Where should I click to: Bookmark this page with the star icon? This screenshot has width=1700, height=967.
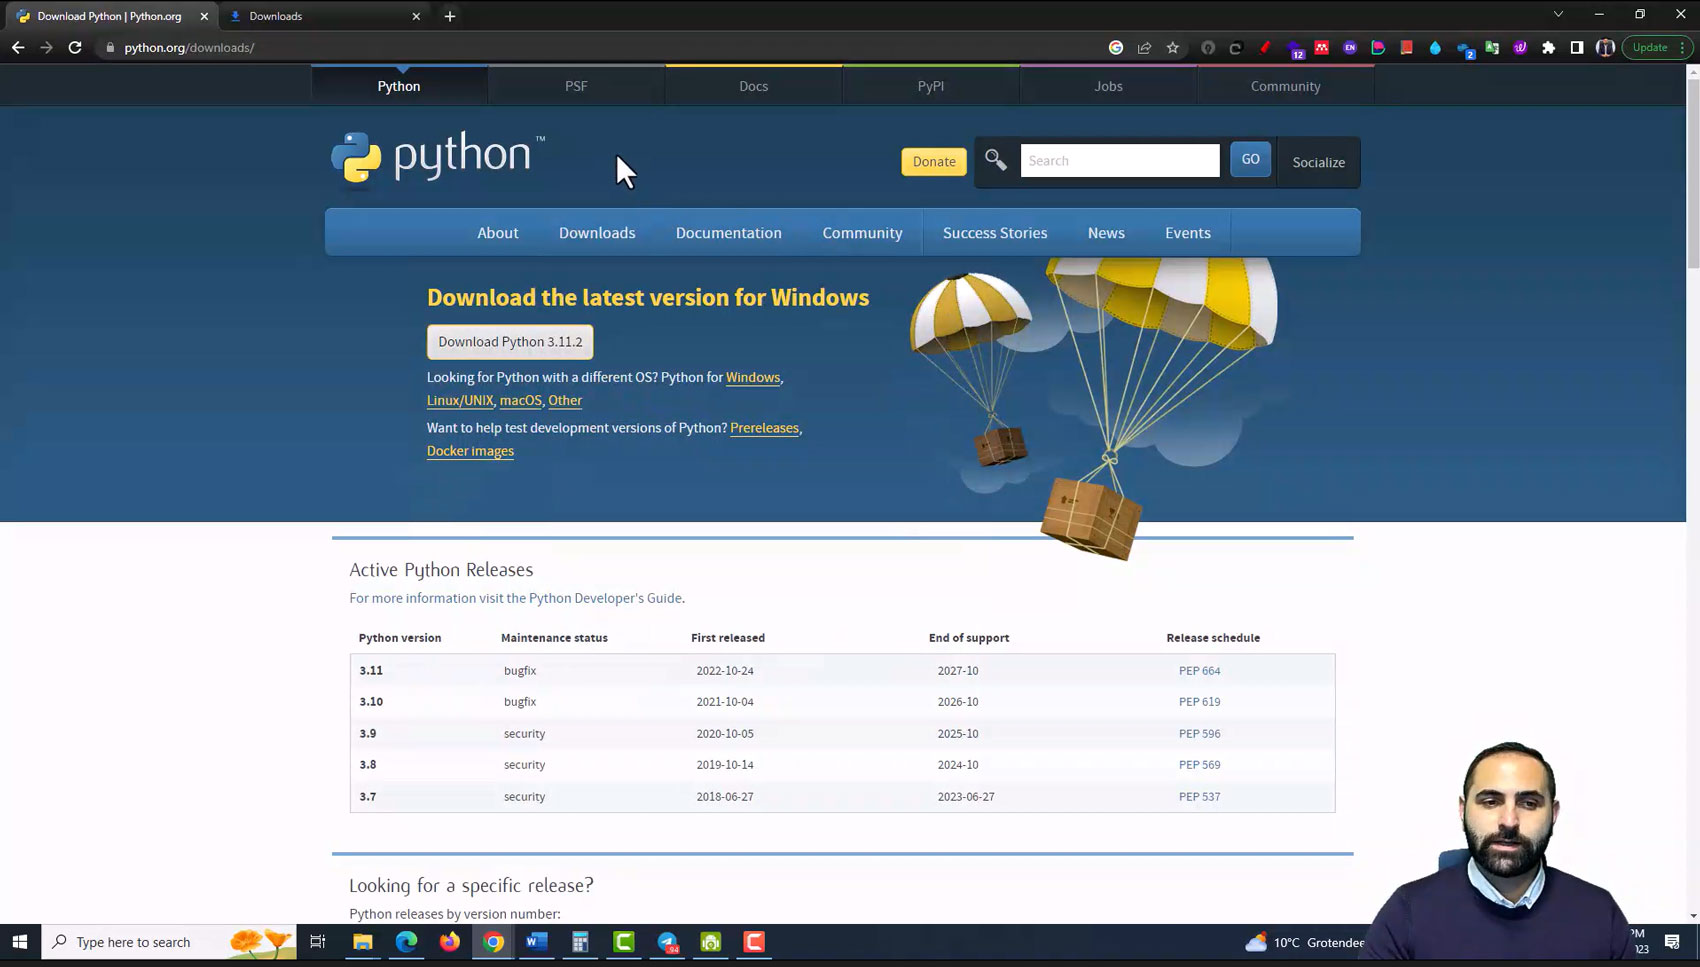(1173, 47)
